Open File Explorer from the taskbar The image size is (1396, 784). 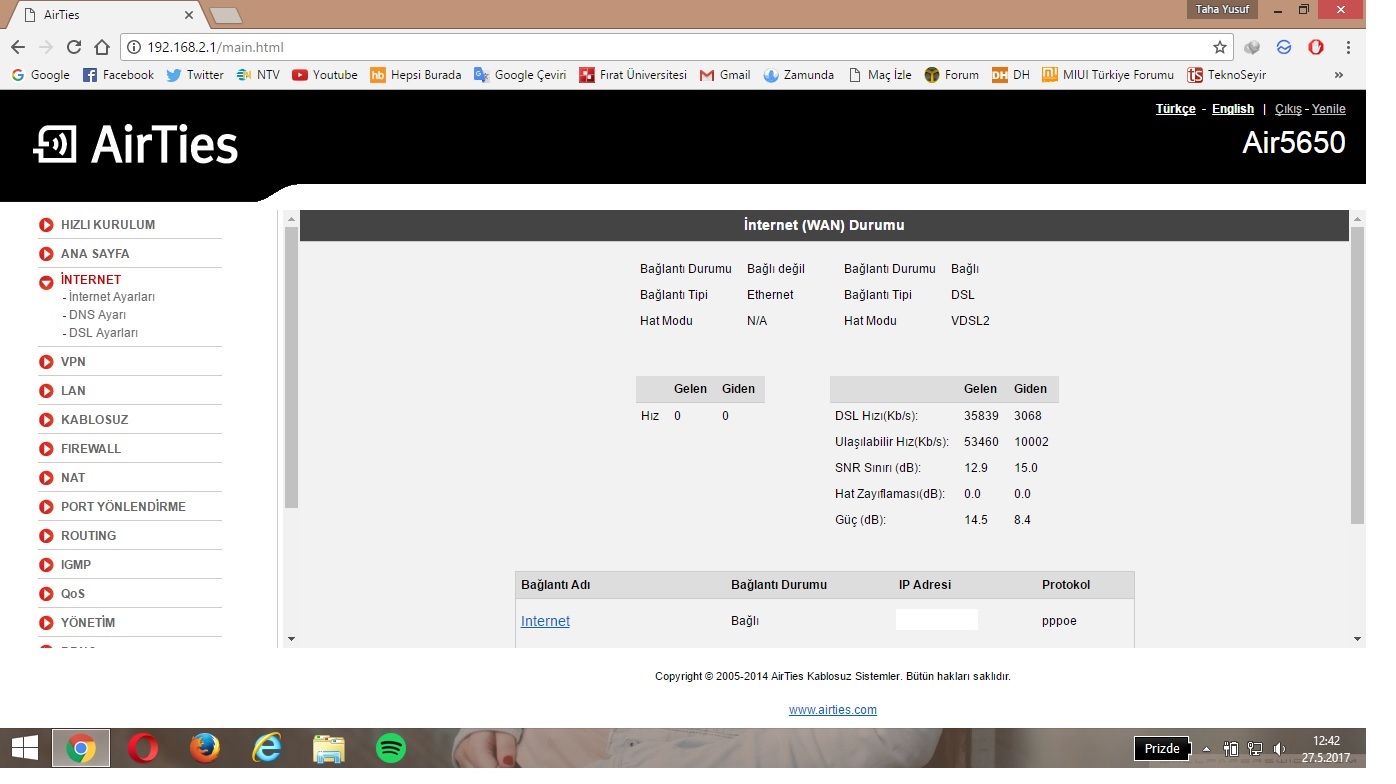click(x=329, y=748)
